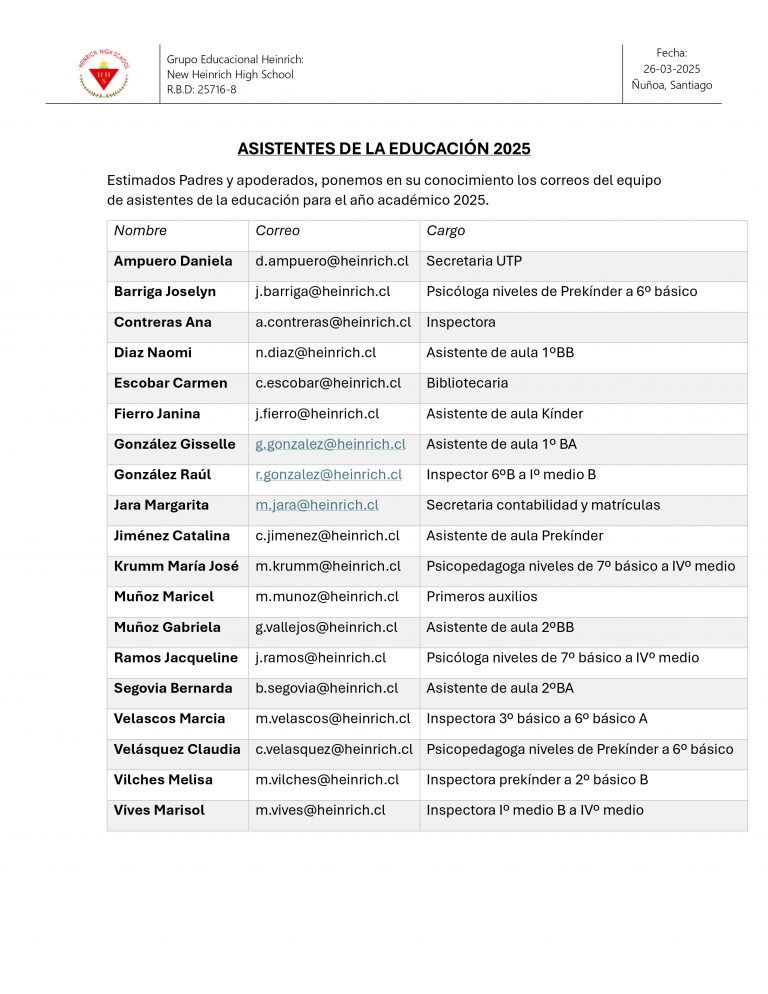Click the title Asistentes de la Educación 2025

click(384, 148)
